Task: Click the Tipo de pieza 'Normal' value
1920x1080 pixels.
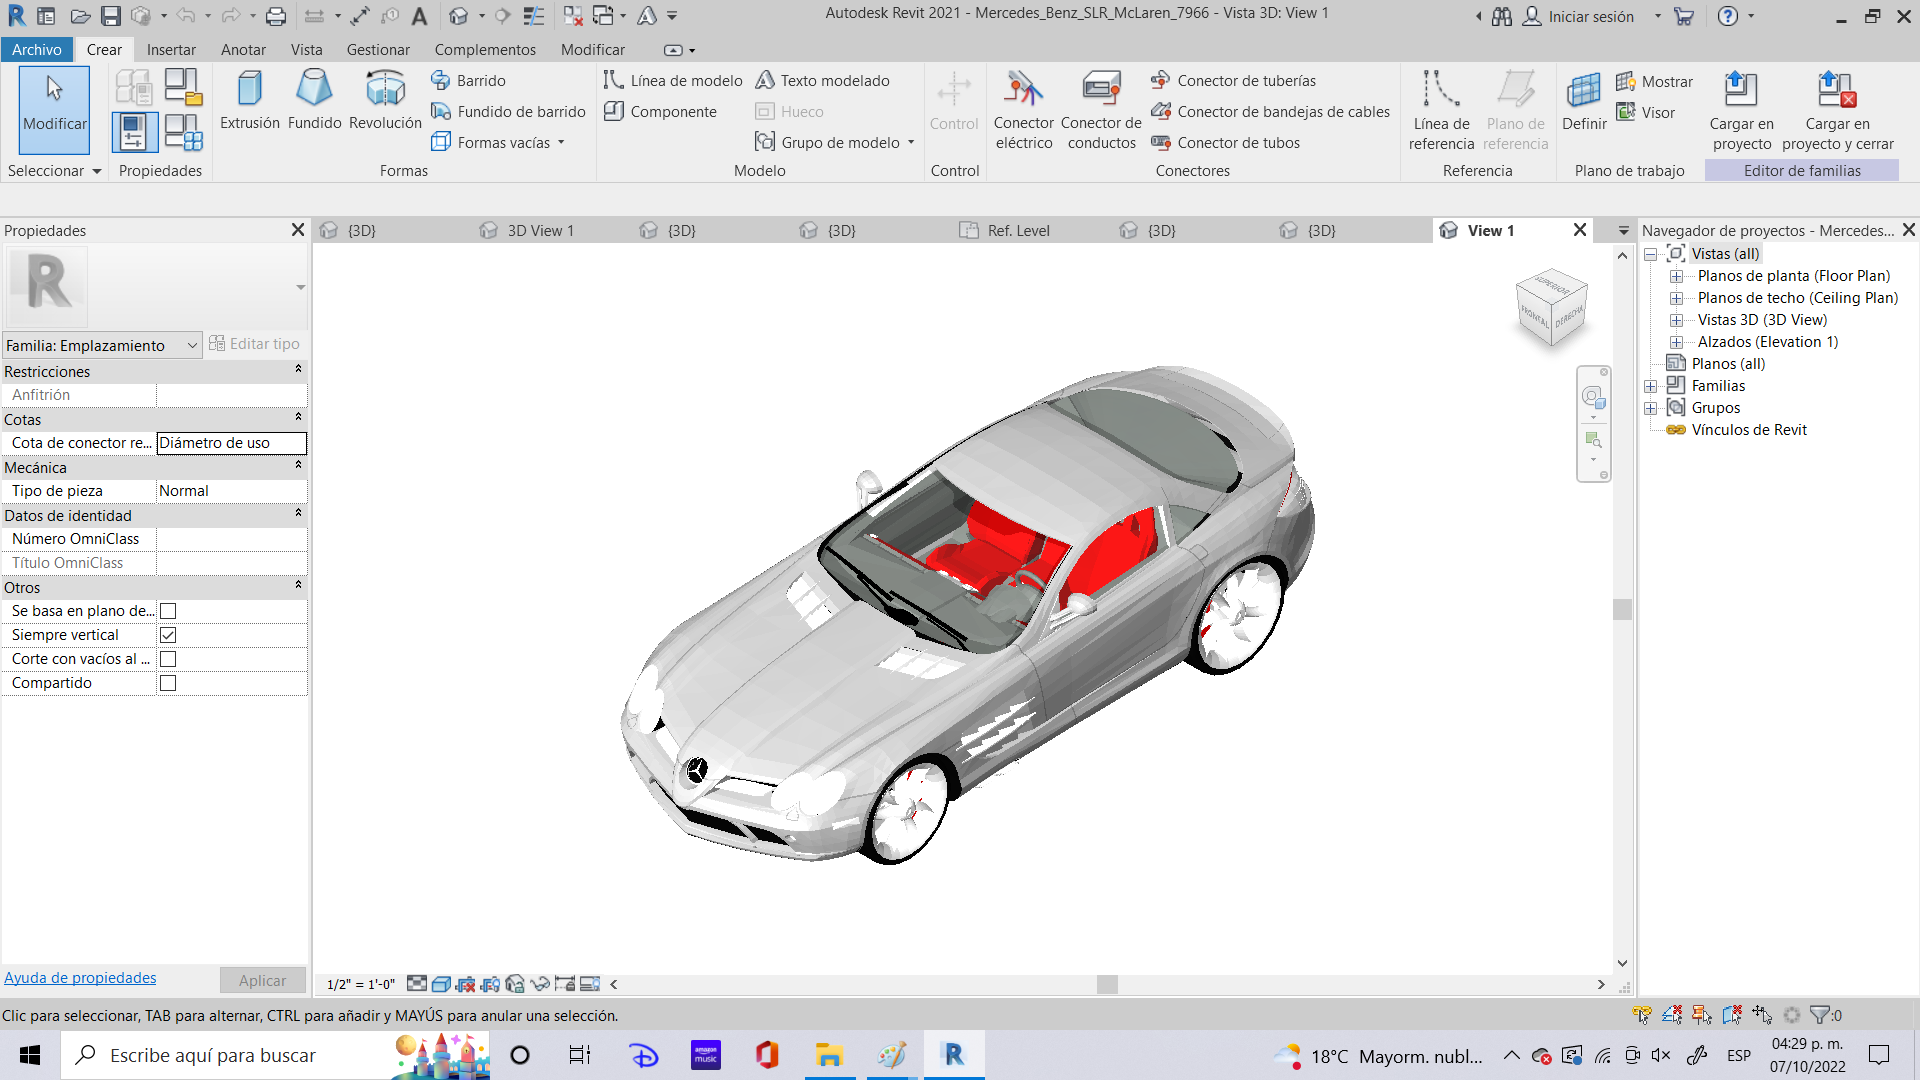Action: [x=231, y=491]
